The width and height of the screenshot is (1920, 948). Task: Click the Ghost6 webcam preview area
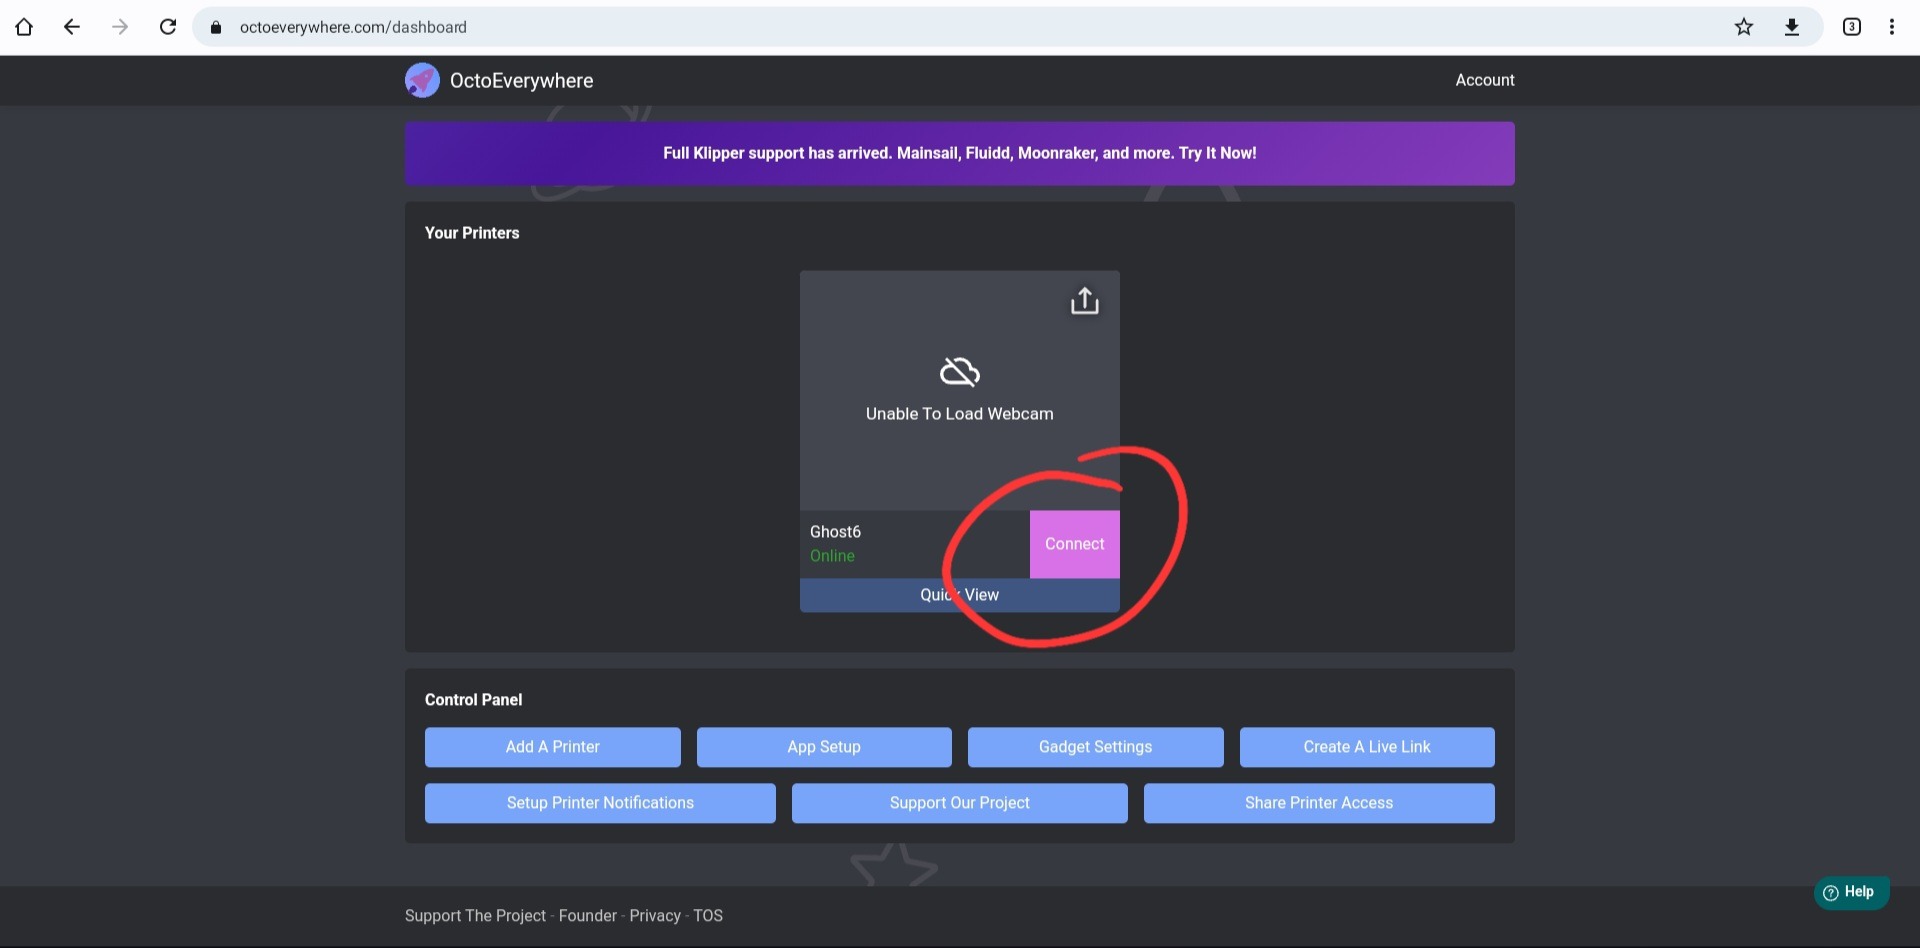960,391
